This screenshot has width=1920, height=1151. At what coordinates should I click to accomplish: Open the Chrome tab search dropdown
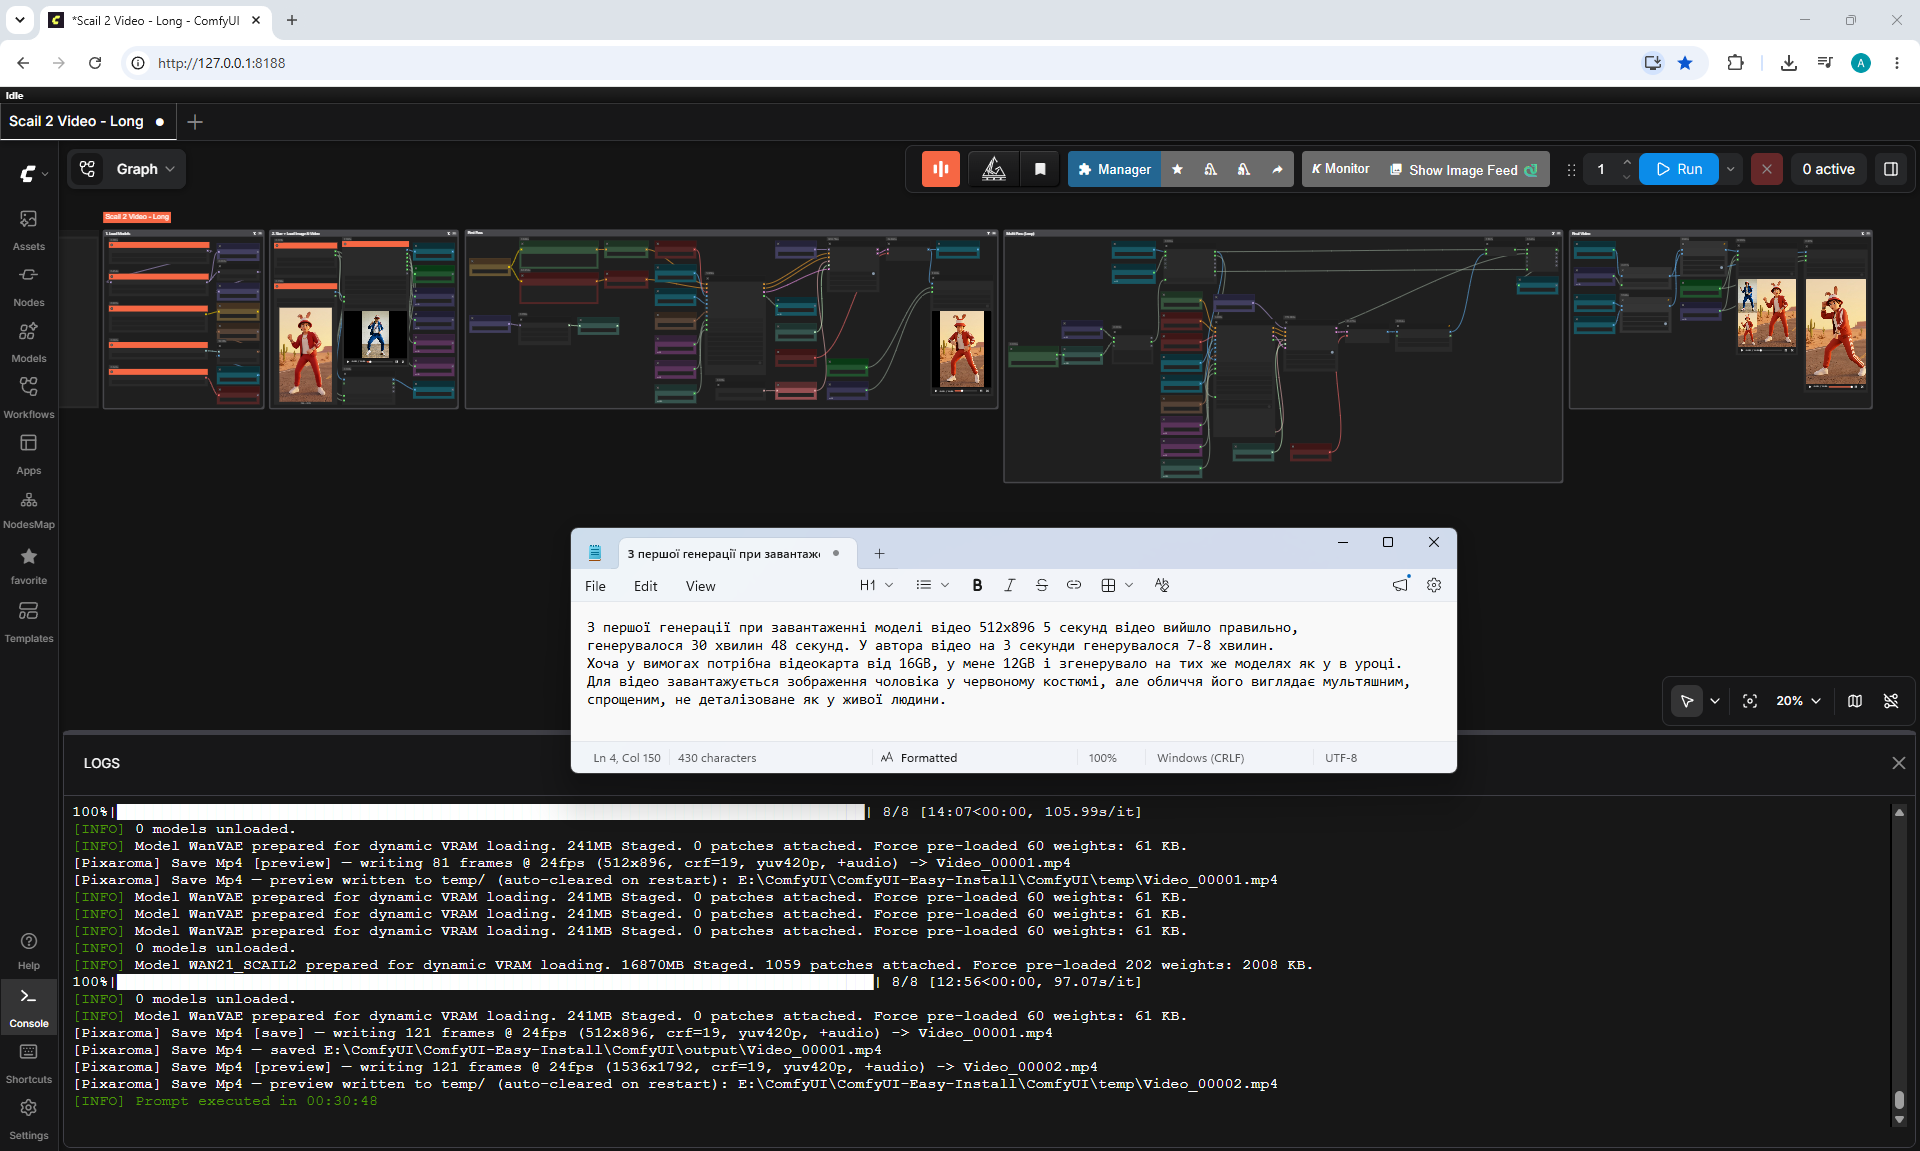click(19, 19)
